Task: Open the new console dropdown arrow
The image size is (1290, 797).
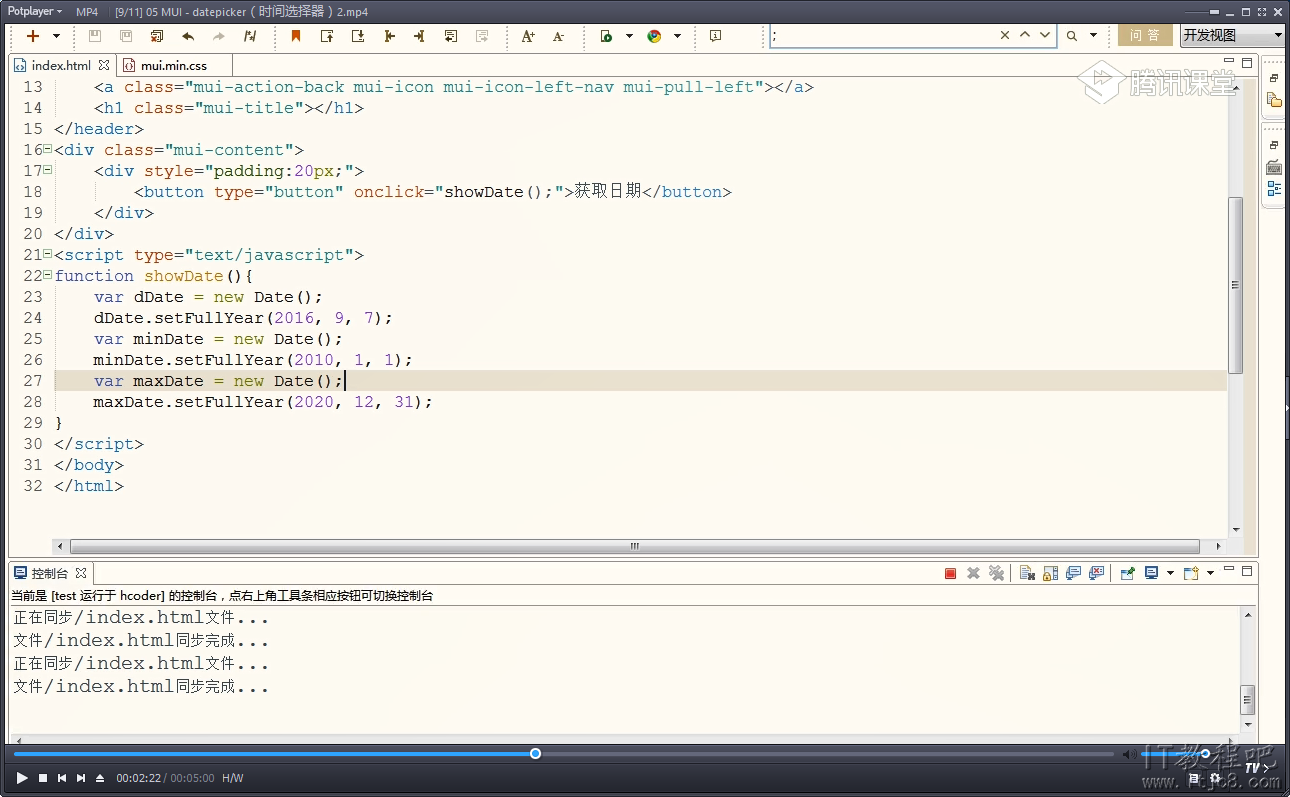Action: click(1210, 573)
